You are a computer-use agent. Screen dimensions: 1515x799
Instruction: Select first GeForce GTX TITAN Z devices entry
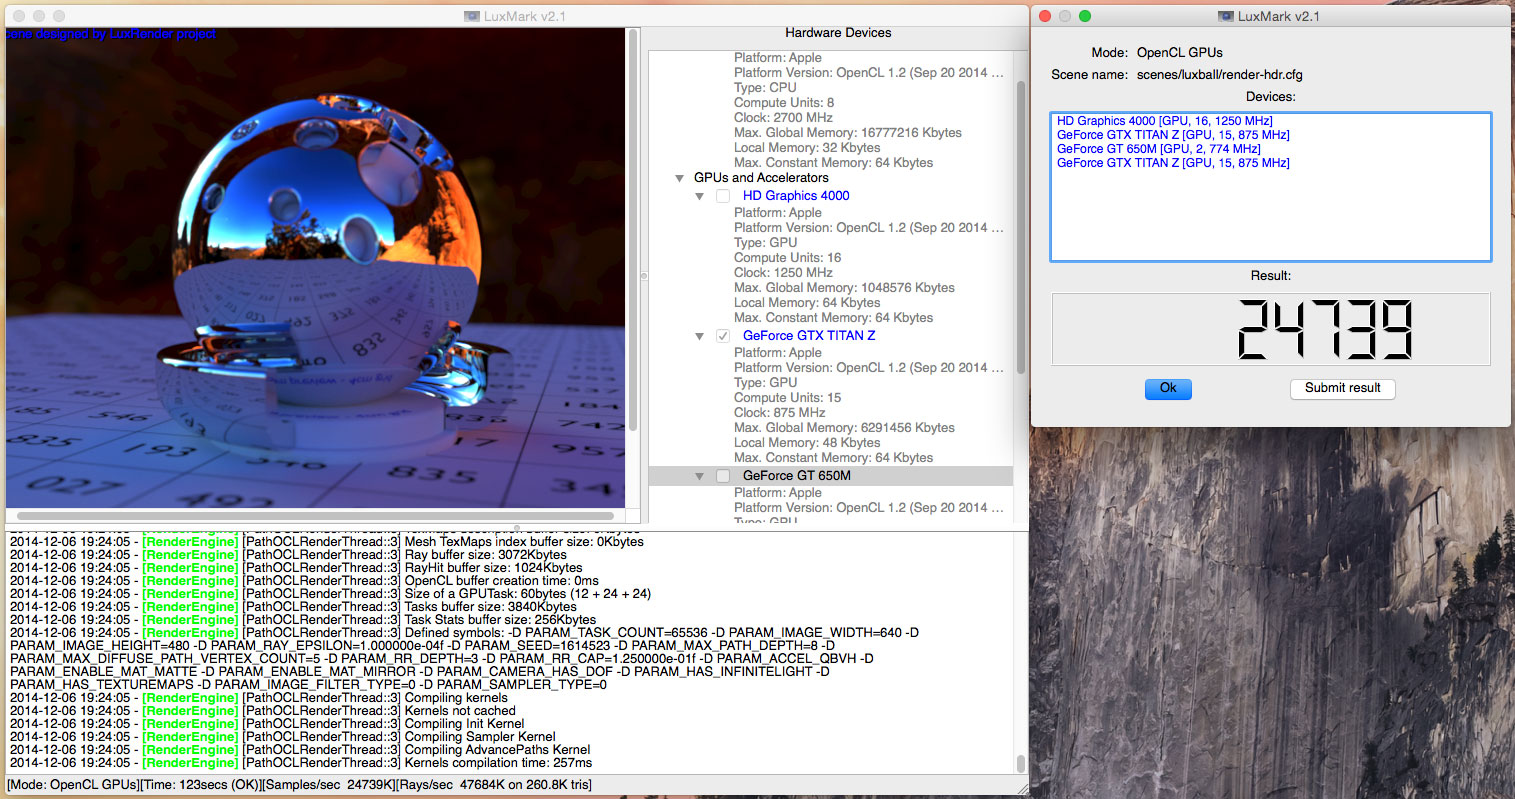click(1173, 135)
